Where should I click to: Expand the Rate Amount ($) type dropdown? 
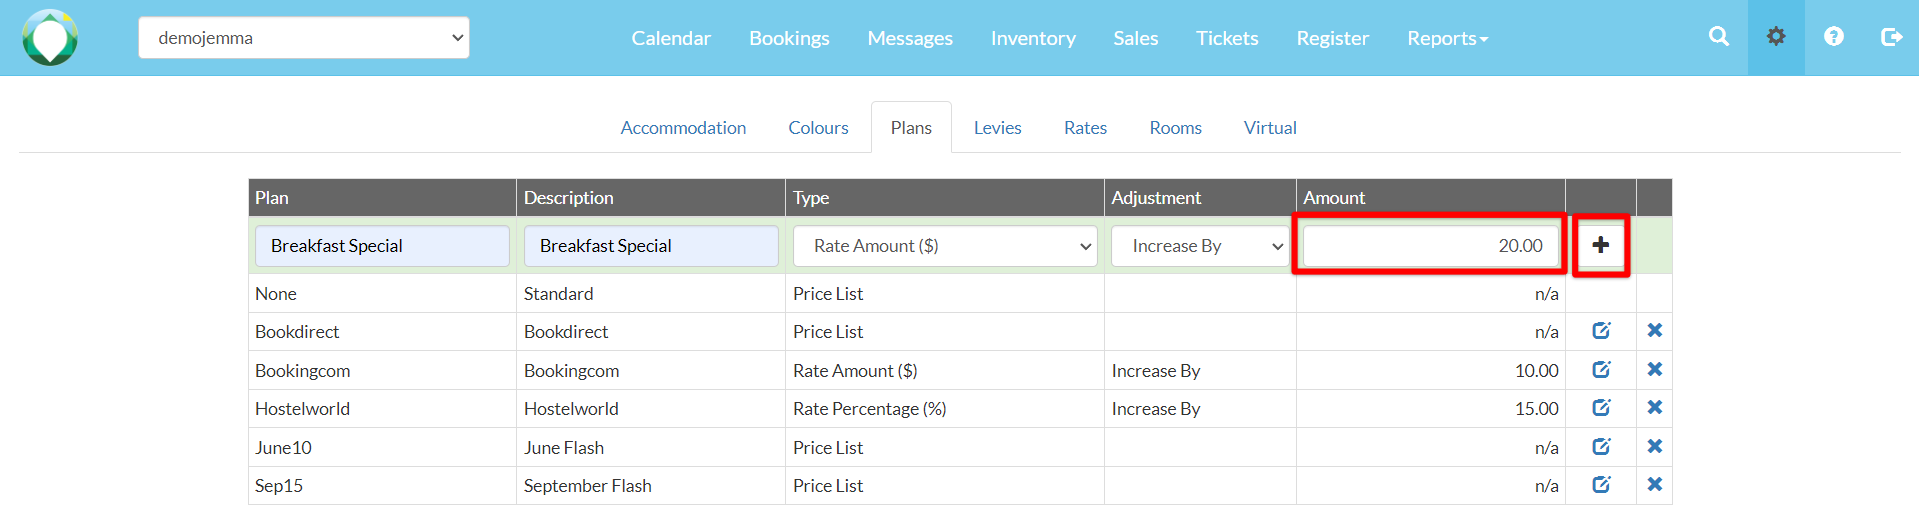944,246
